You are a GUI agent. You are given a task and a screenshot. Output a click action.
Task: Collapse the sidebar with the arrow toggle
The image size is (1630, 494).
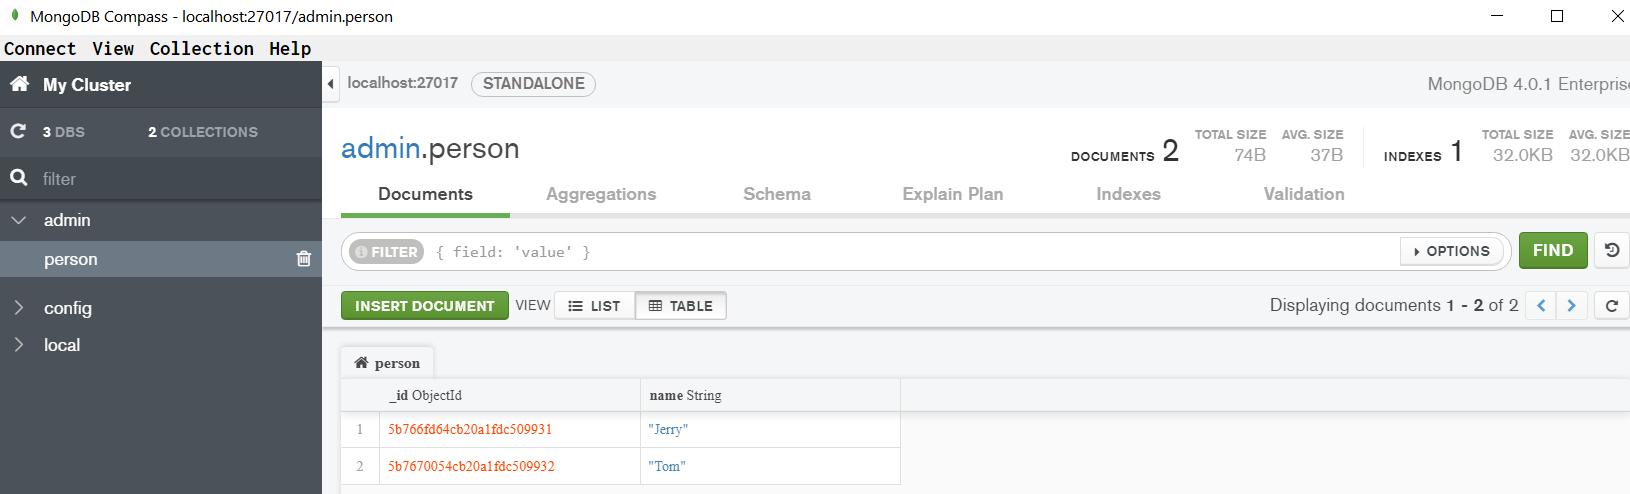point(330,84)
